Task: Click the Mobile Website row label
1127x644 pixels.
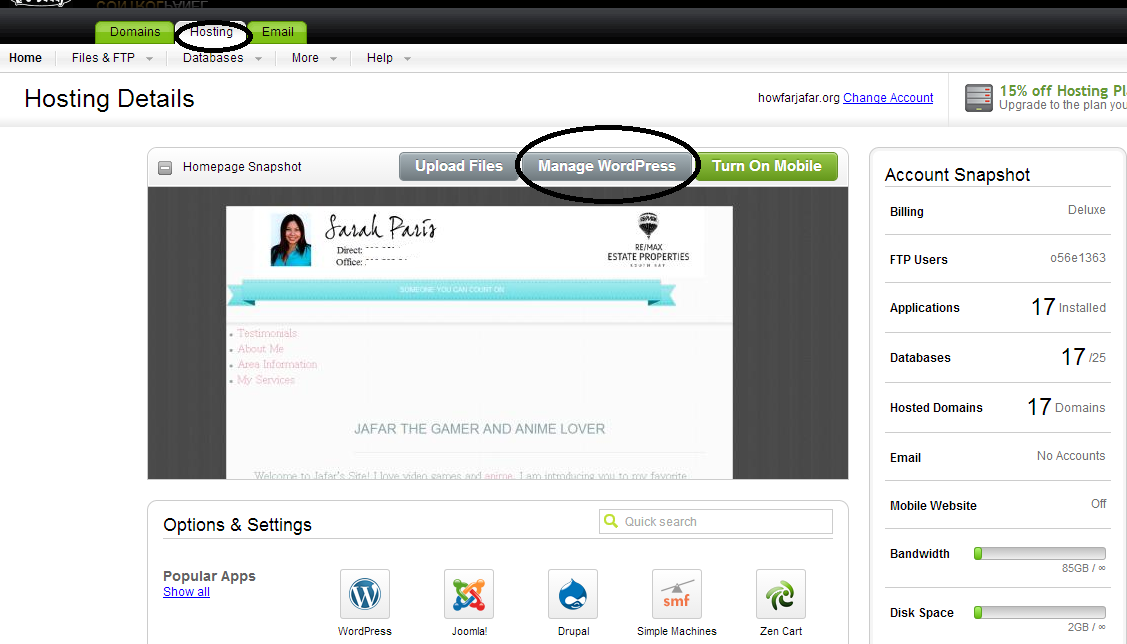Action: [933, 506]
